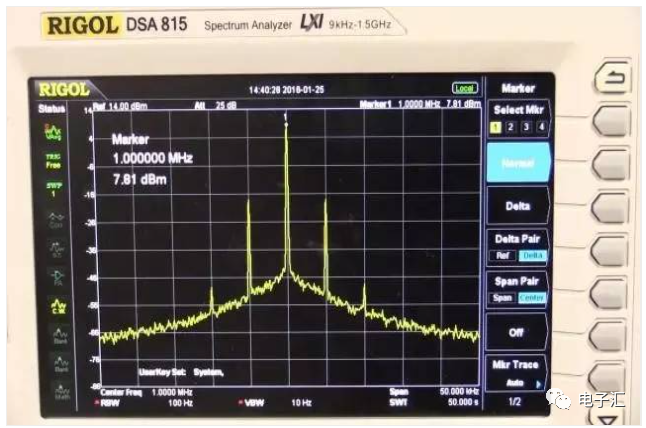Click the physical softkey beside Off
Viewport: 646px width, 428px height.
pos(609,336)
